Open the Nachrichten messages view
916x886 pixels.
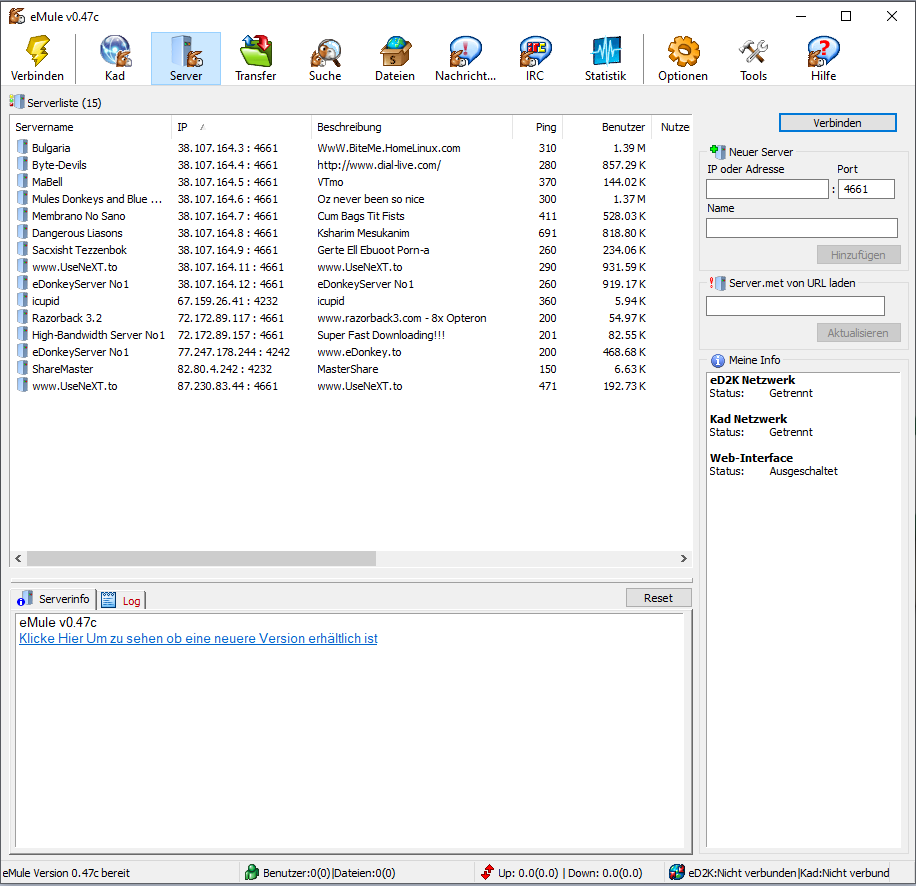465,58
